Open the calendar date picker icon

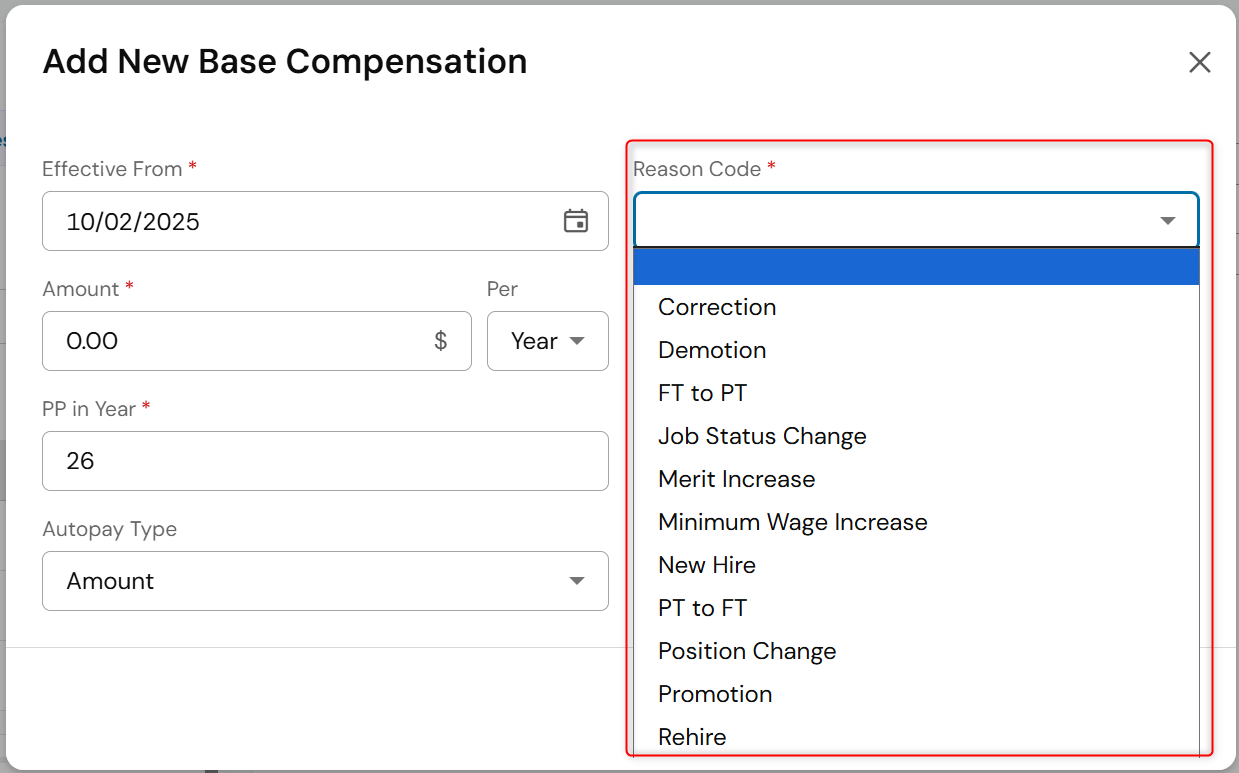(x=577, y=221)
